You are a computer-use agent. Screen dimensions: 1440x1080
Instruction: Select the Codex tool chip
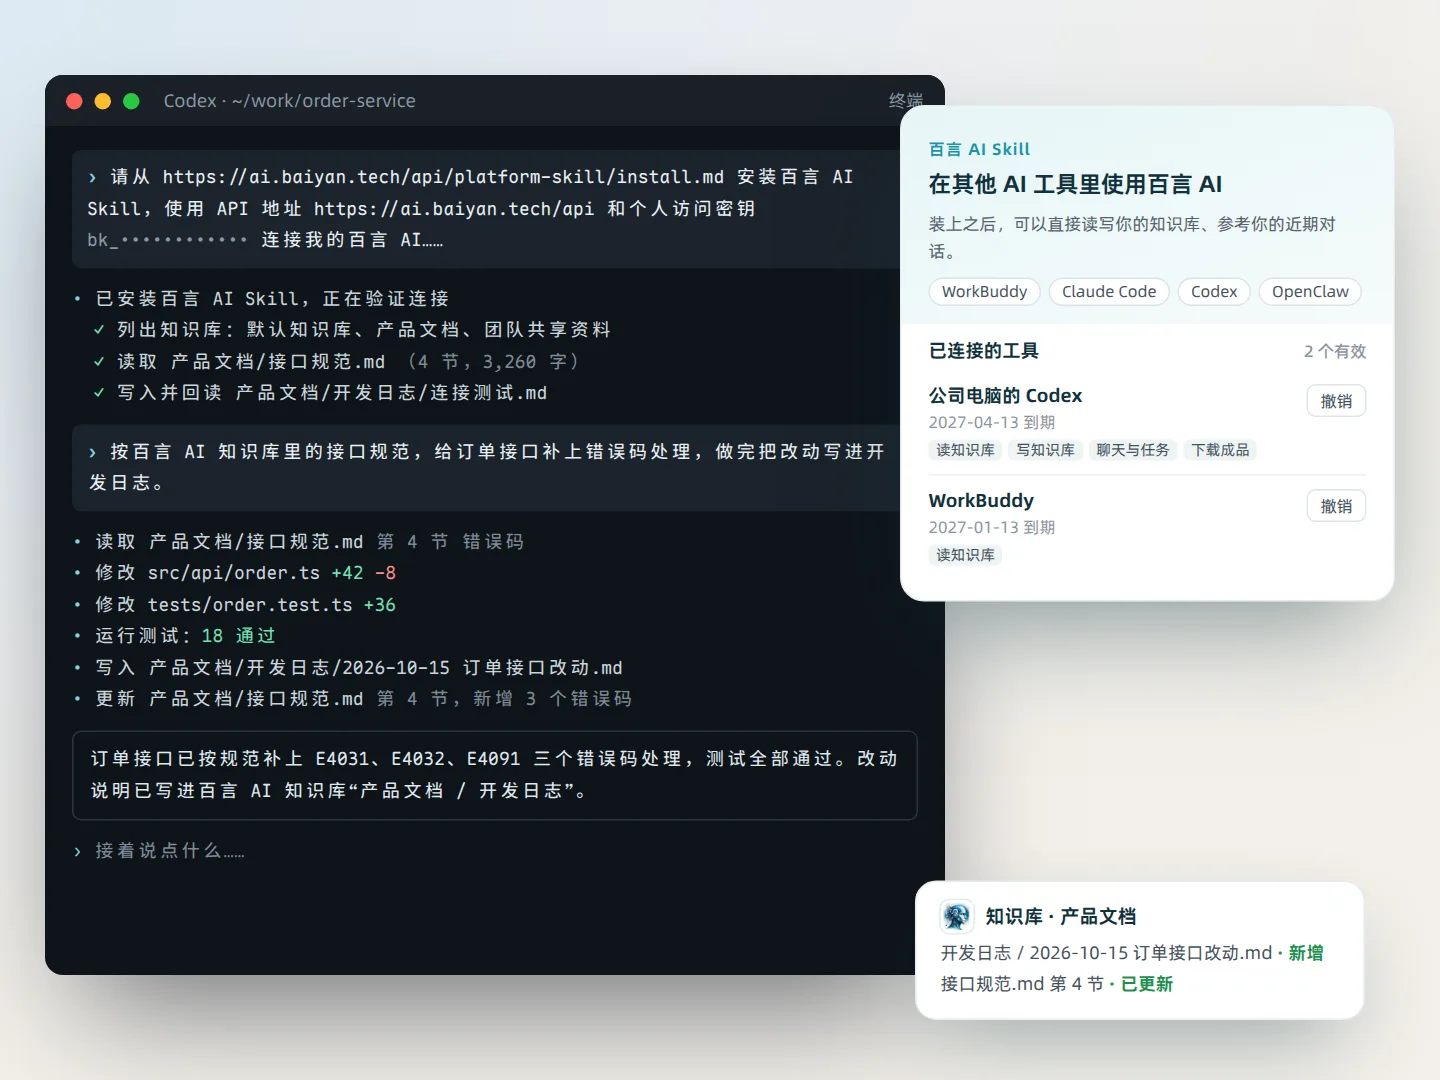click(1214, 291)
